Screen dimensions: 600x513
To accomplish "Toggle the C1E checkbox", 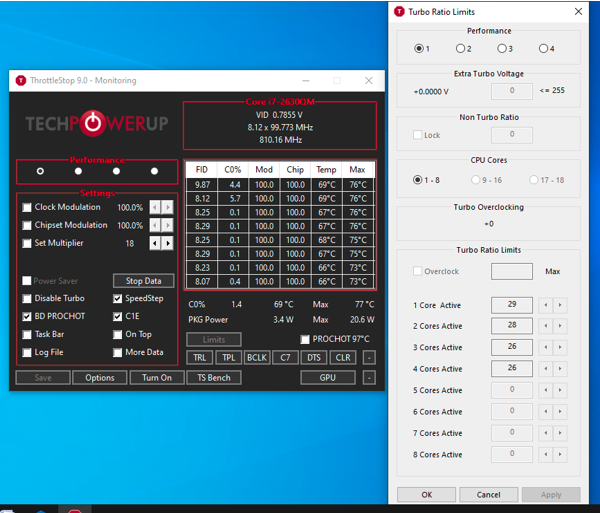I will point(117,316).
